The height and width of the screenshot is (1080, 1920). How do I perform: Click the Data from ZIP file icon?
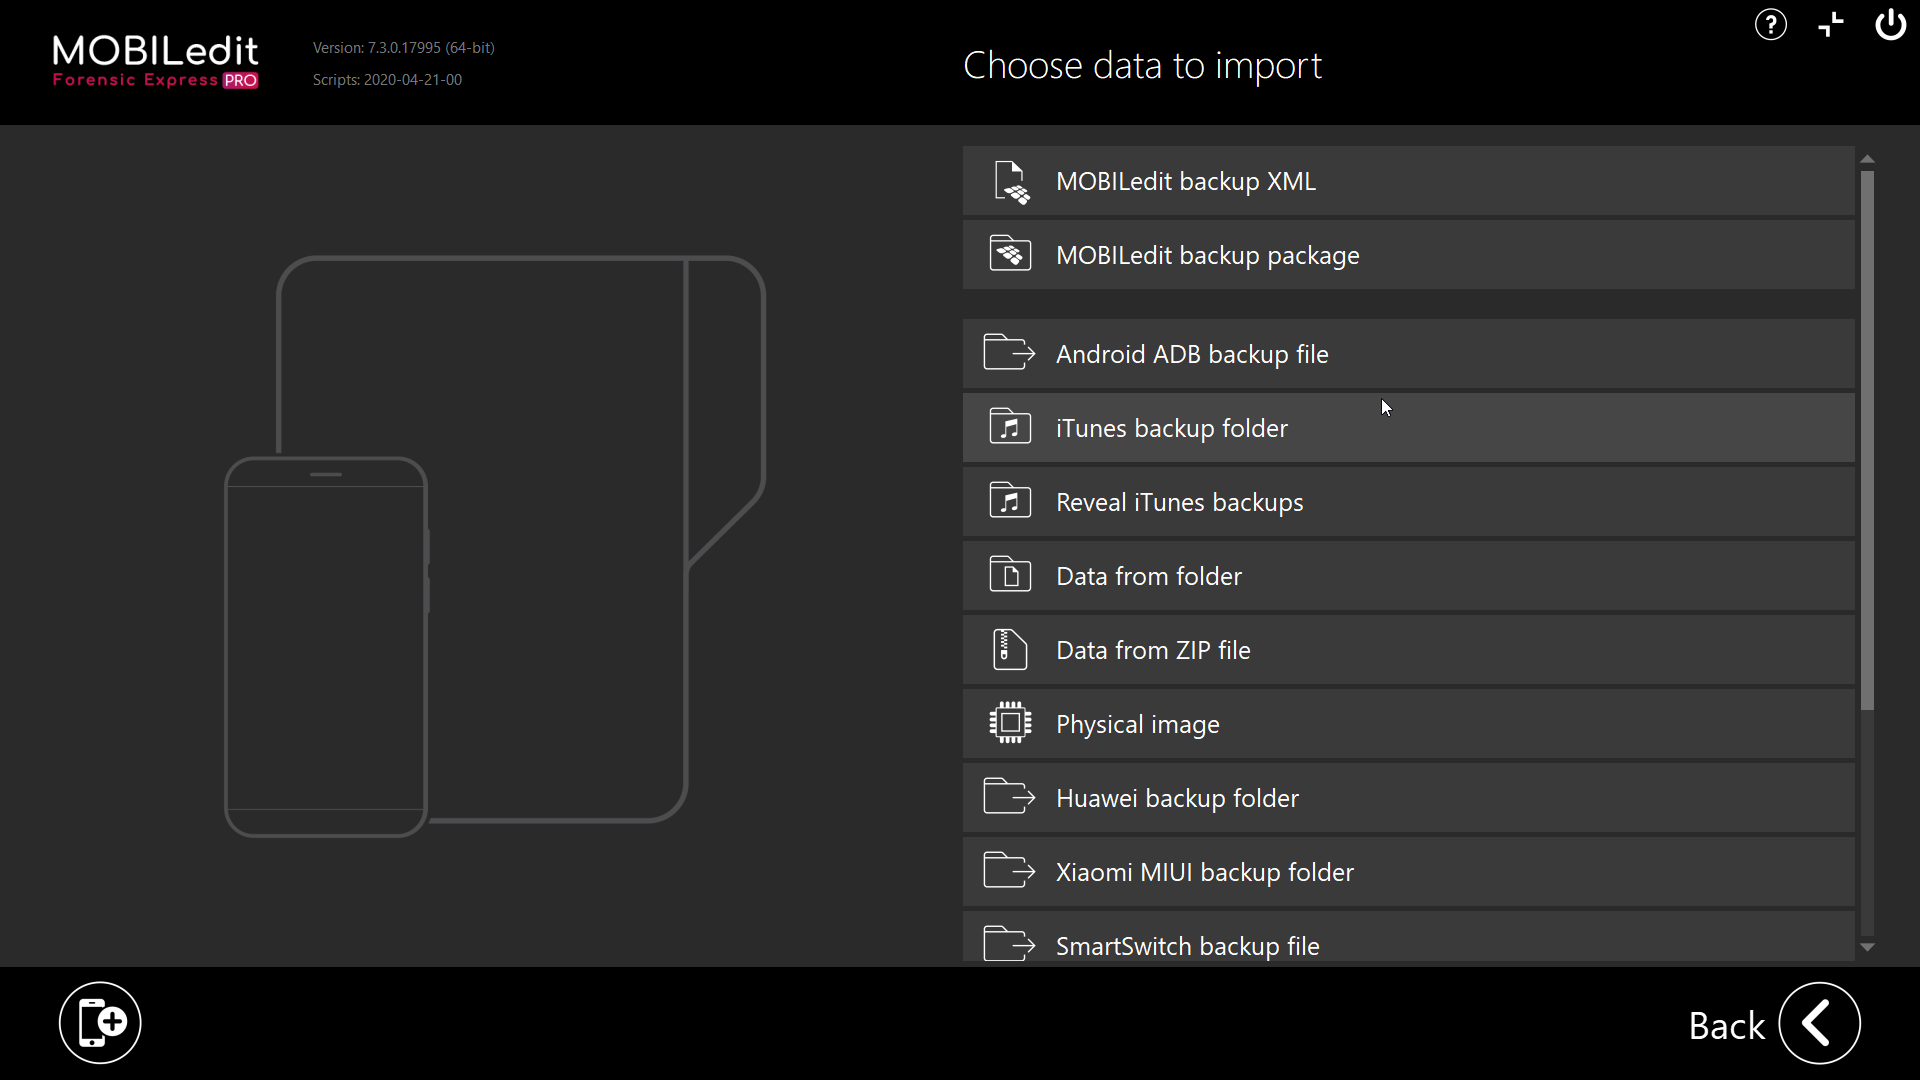(x=1010, y=650)
